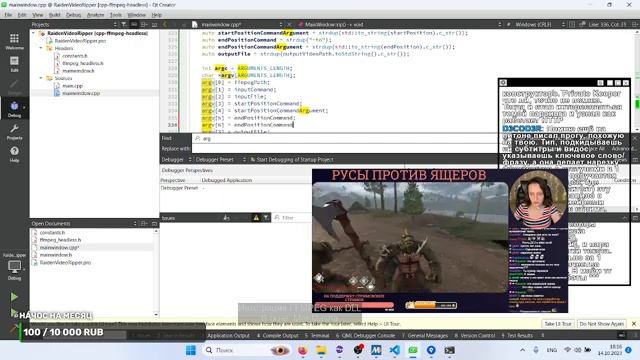The width and height of the screenshot is (640, 360).
Task: Open the Window menu
Action: coord(137,15)
